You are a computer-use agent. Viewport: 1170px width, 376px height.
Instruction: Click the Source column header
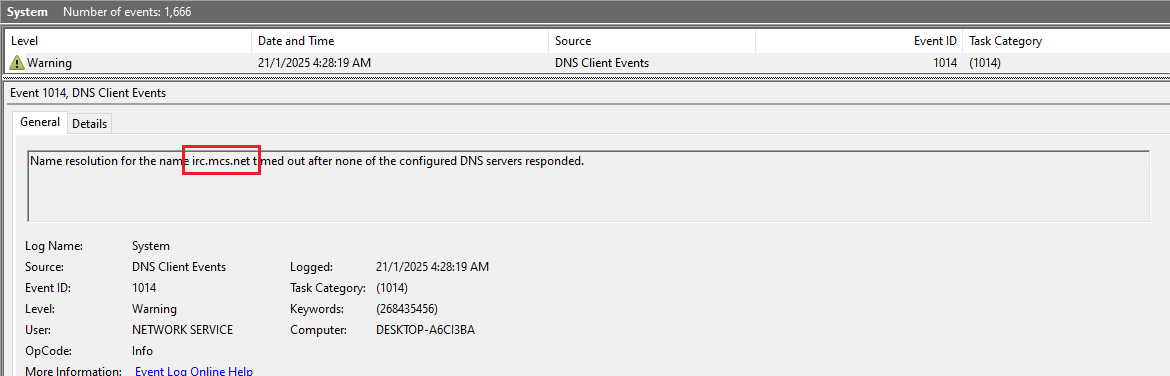pos(652,41)
